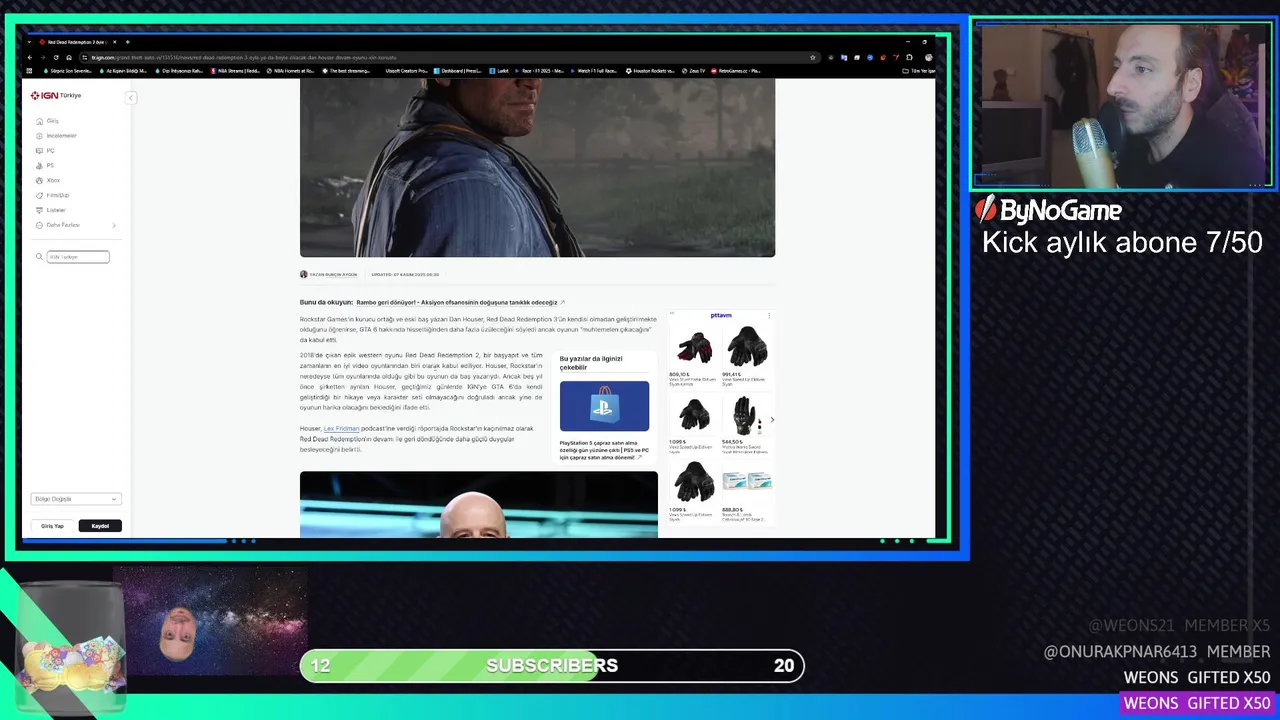
Task: Open the apps grid icon in bookmarks bar
Action: pyautogui.click(x=29, y=71)
